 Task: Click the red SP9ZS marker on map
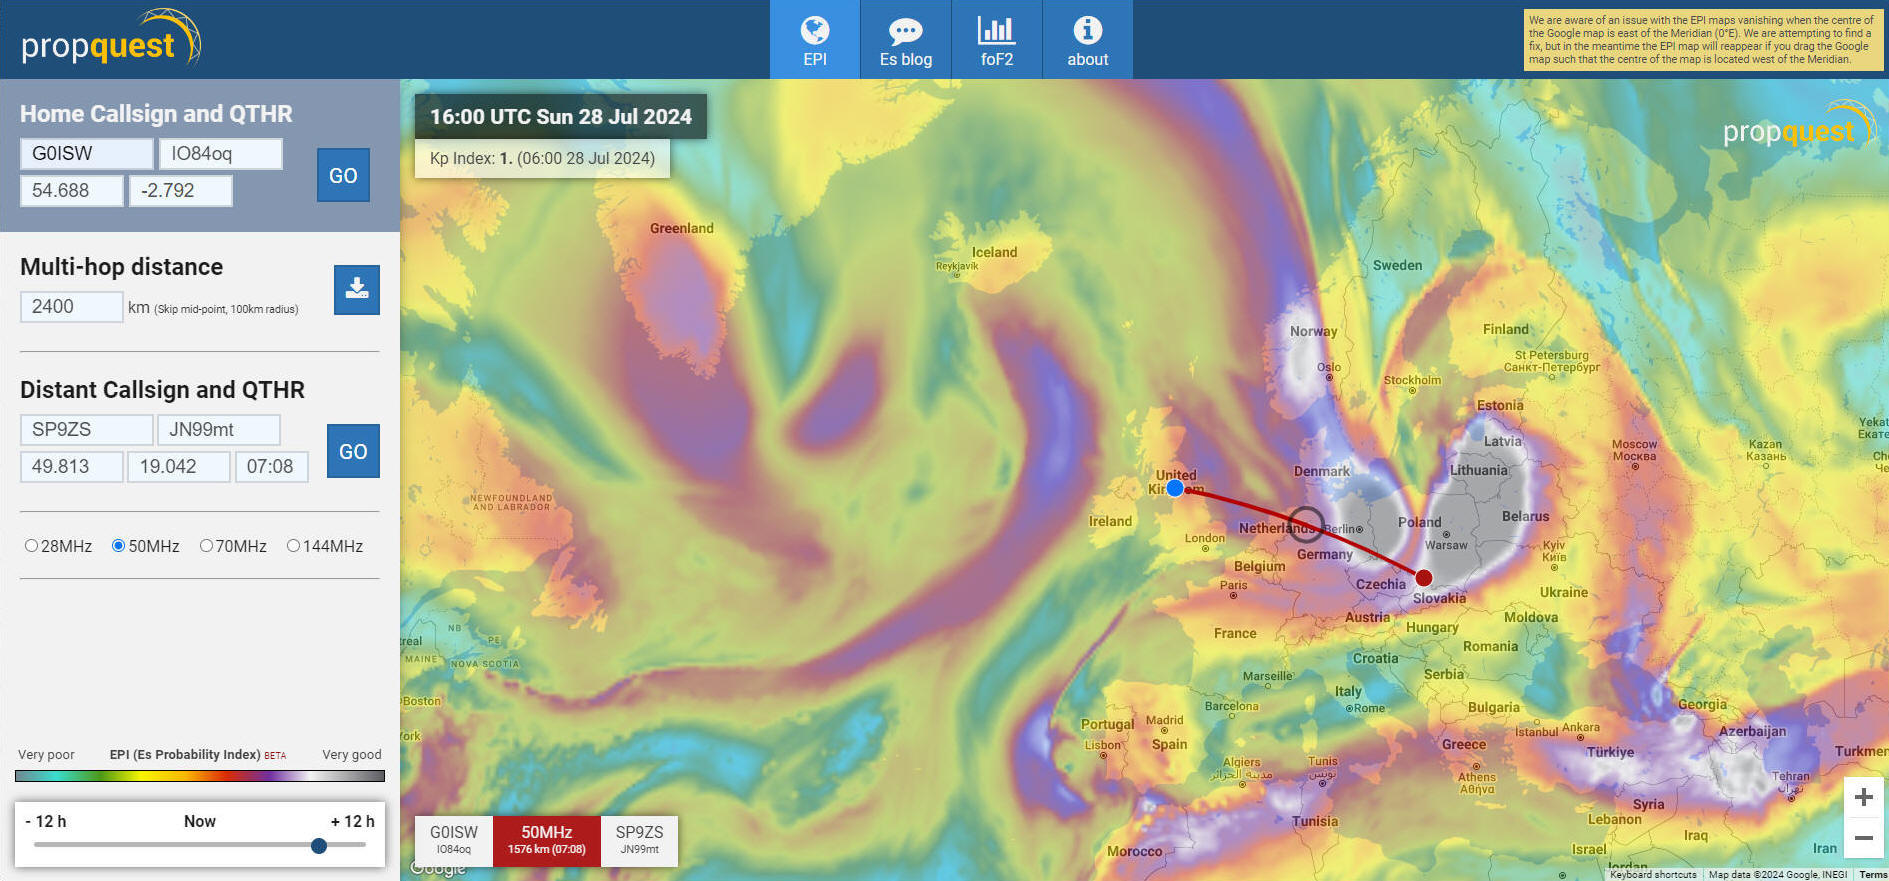coord(1424,577)
